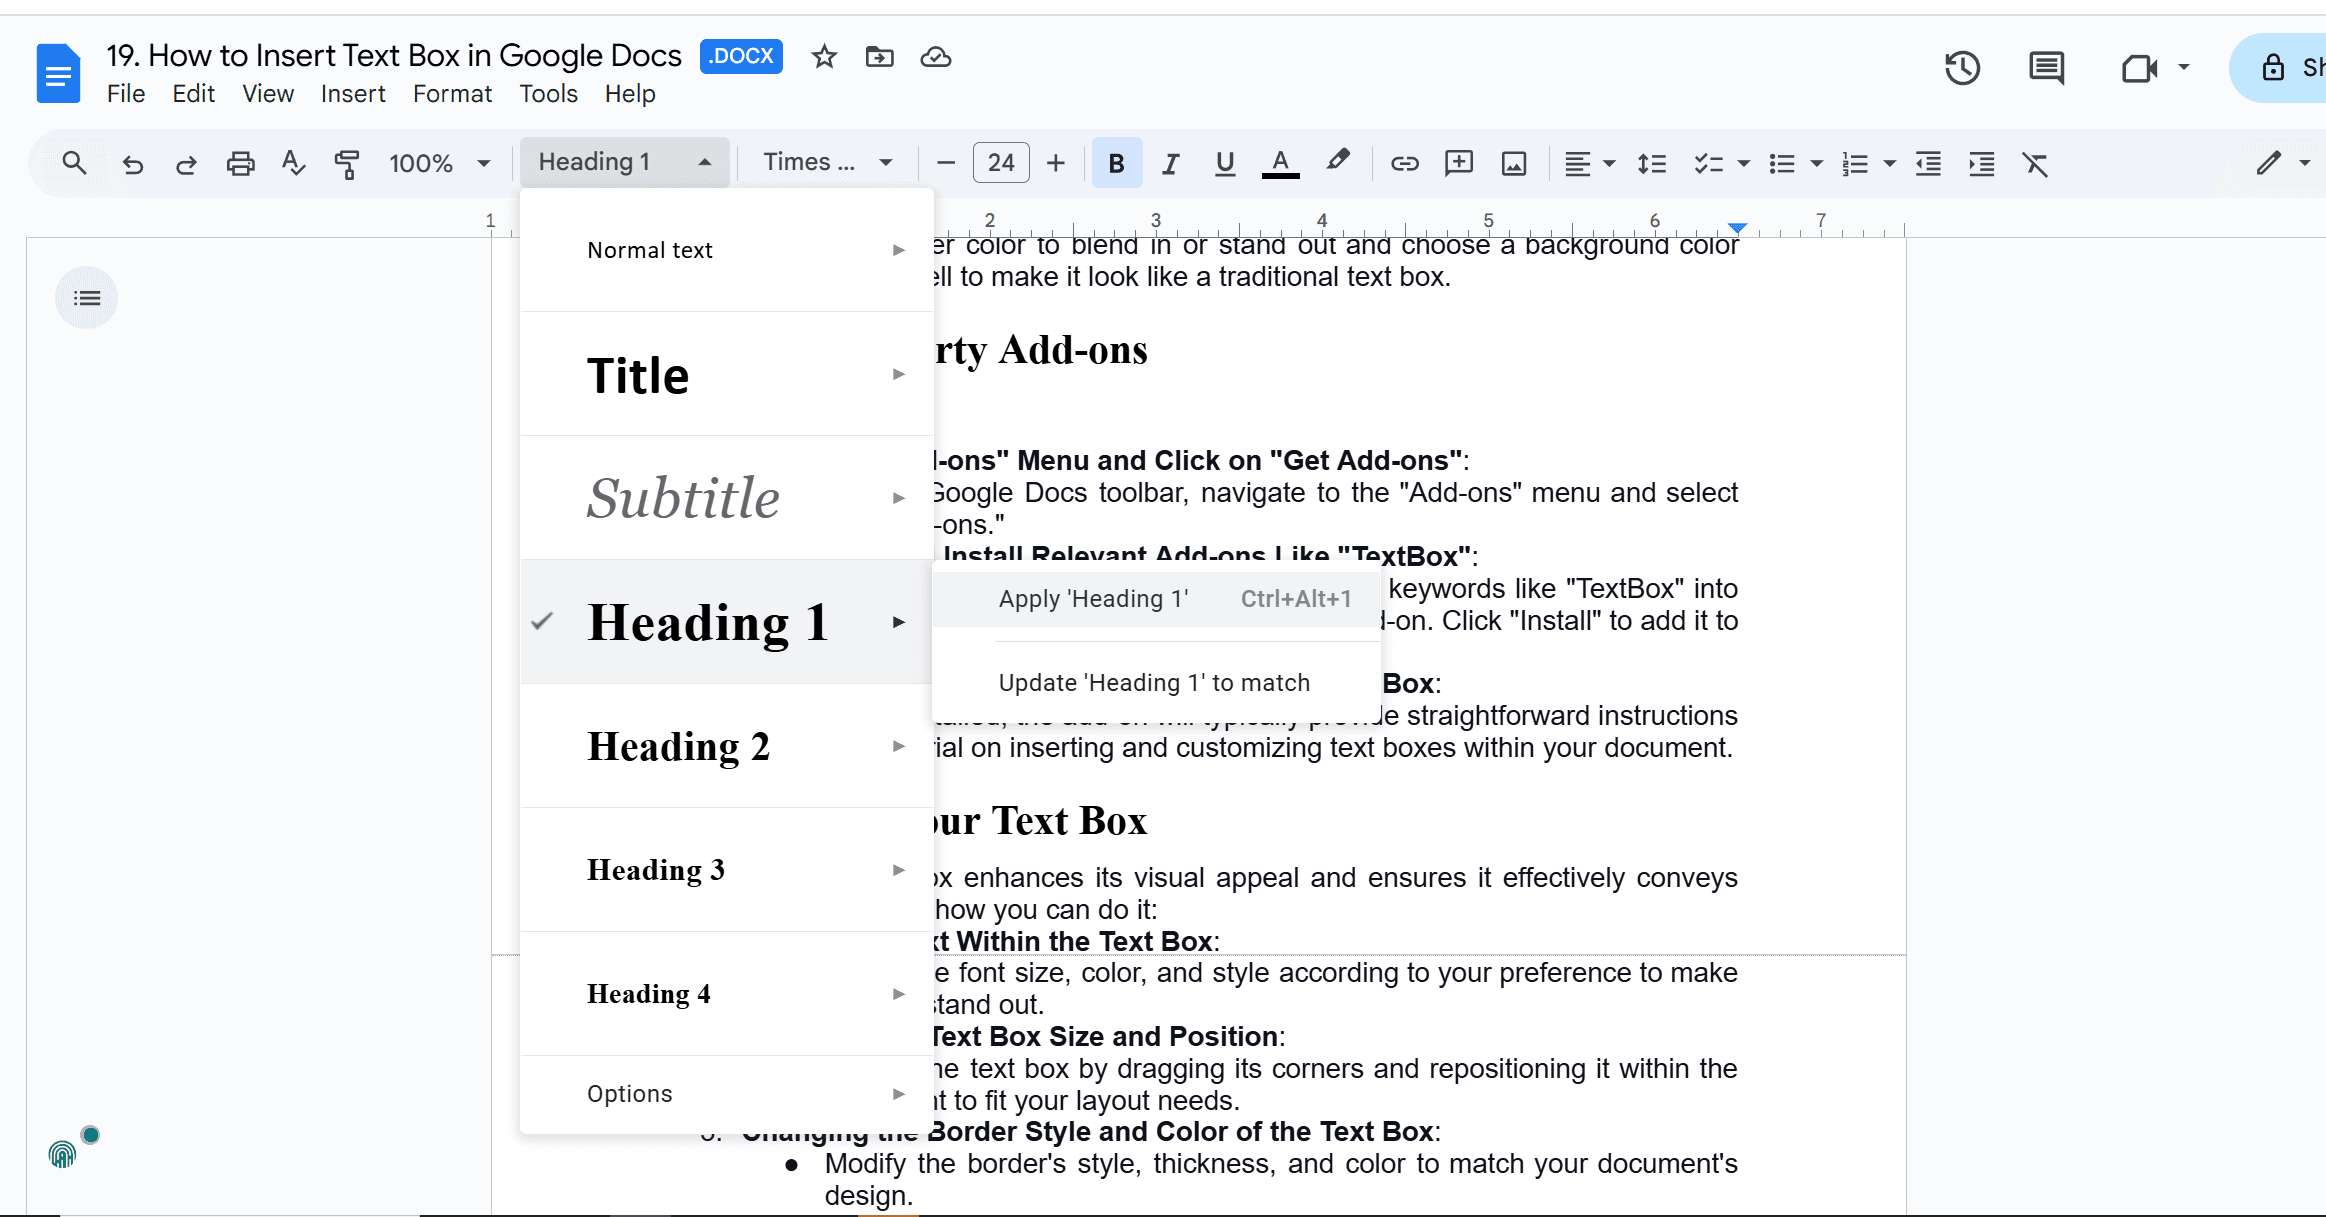Open the Tools menu
The image size is (2326, 1217).
(x=548, y=93)
